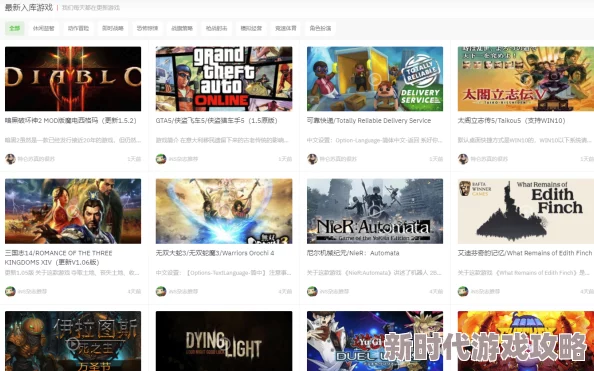Switch to the 战旗策略 category tab
The height and width of the screenshot is (371, 594).
[x=182, y=28]
